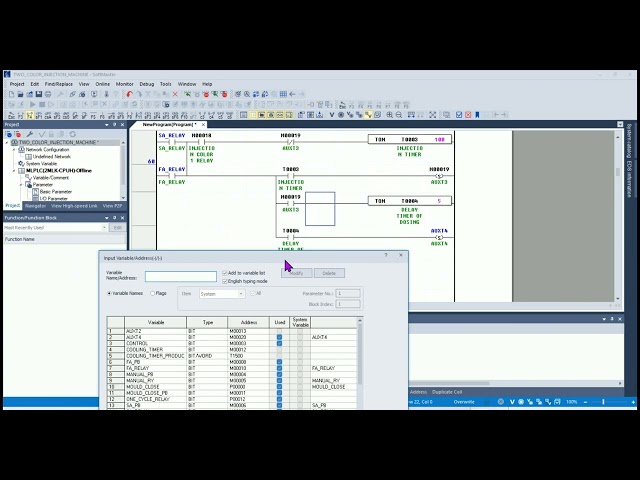Click the Zoom Out magnifier icon
The image size is (640, 480).
click(x=399, y=115)
